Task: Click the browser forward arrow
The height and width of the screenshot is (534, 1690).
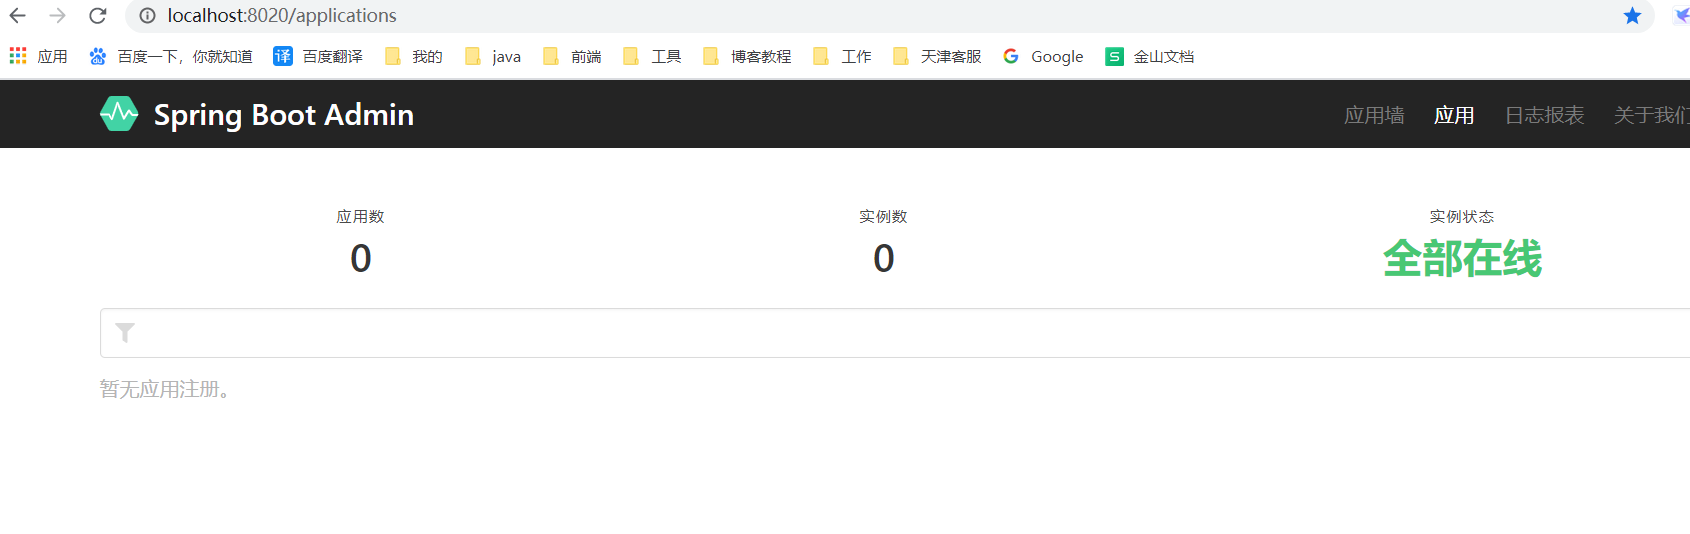Action: pyautogui.click(x=58, y=16)
